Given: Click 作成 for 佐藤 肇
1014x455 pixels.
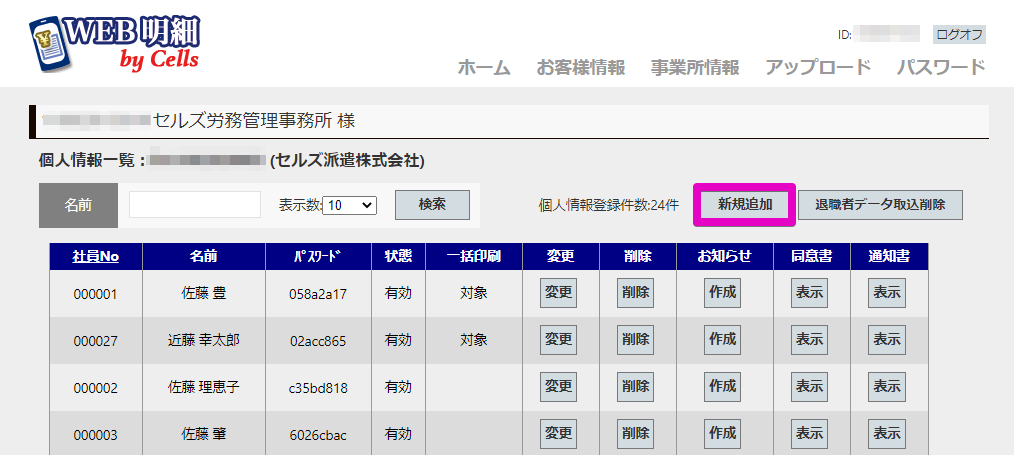Looking at the screenshot, I should pyautogui.click(x=722, y=434).
